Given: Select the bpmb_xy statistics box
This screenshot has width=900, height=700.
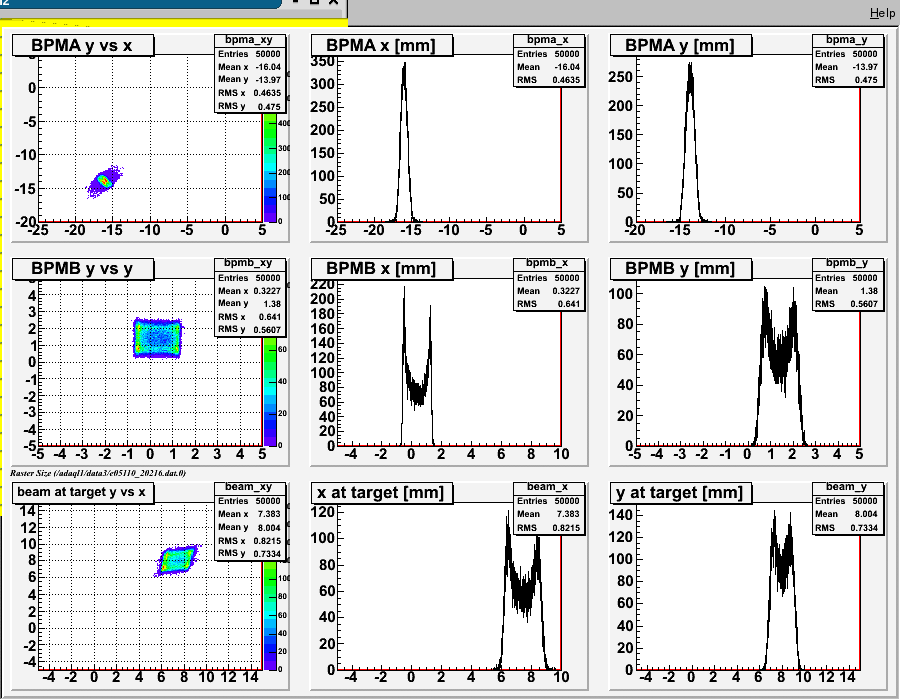Looking at the screenshot, I should point(250,297).
